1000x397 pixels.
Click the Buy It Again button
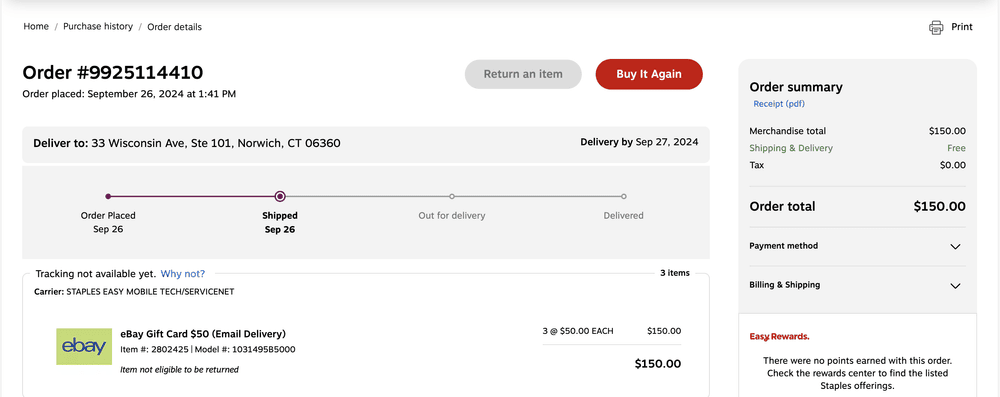tap(649, 74)
